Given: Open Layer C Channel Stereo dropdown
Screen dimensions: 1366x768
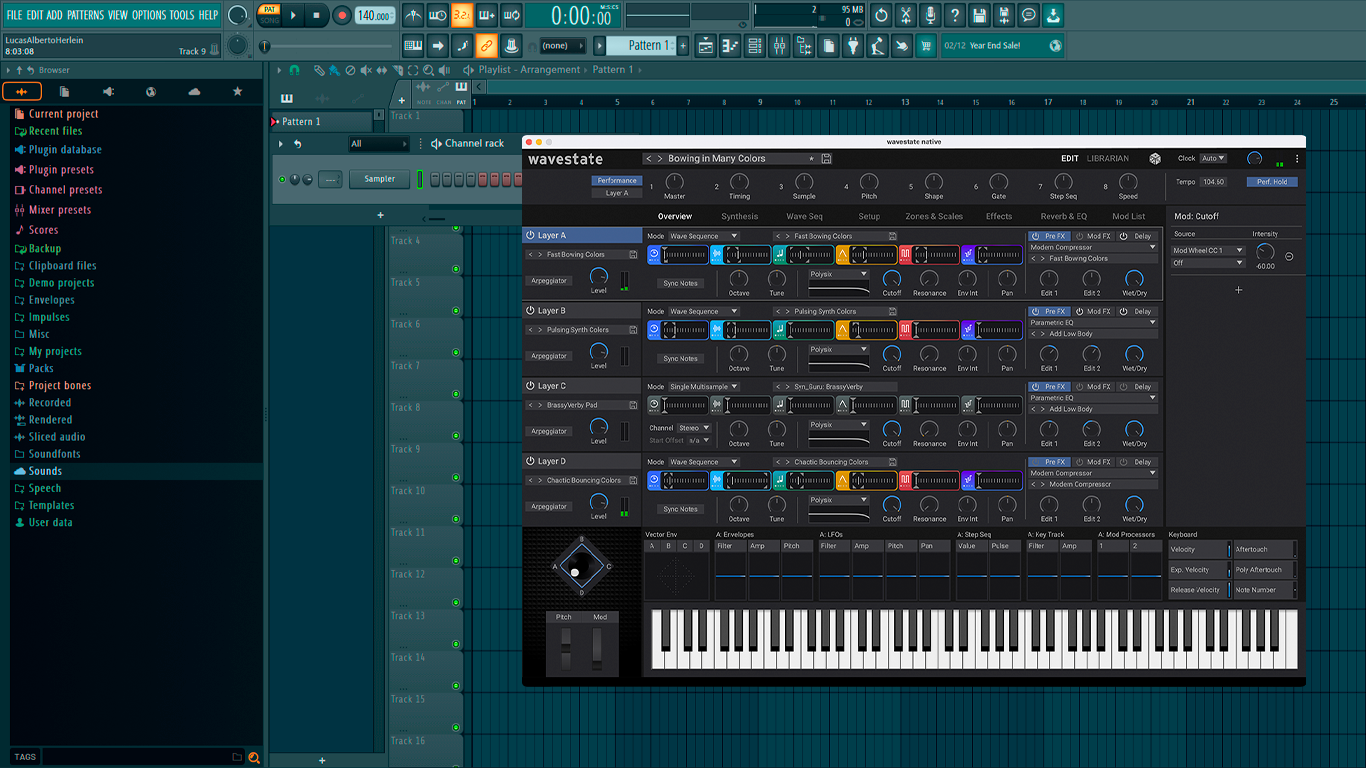Looking at the screenshot, I should click(x=694, y=428).
